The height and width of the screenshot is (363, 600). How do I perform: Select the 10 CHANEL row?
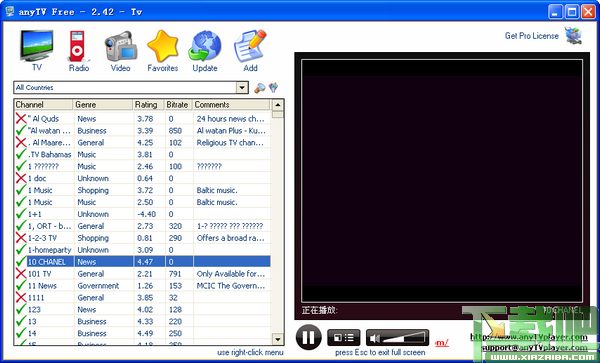pos(142,262)
